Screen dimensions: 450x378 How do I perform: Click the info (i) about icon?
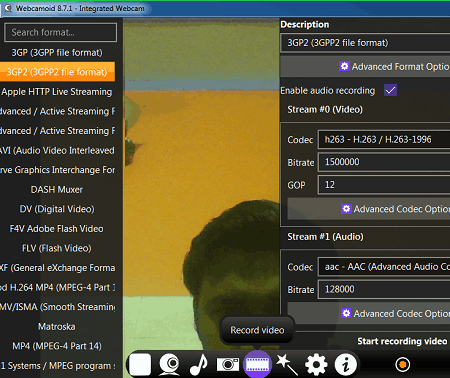345,364
